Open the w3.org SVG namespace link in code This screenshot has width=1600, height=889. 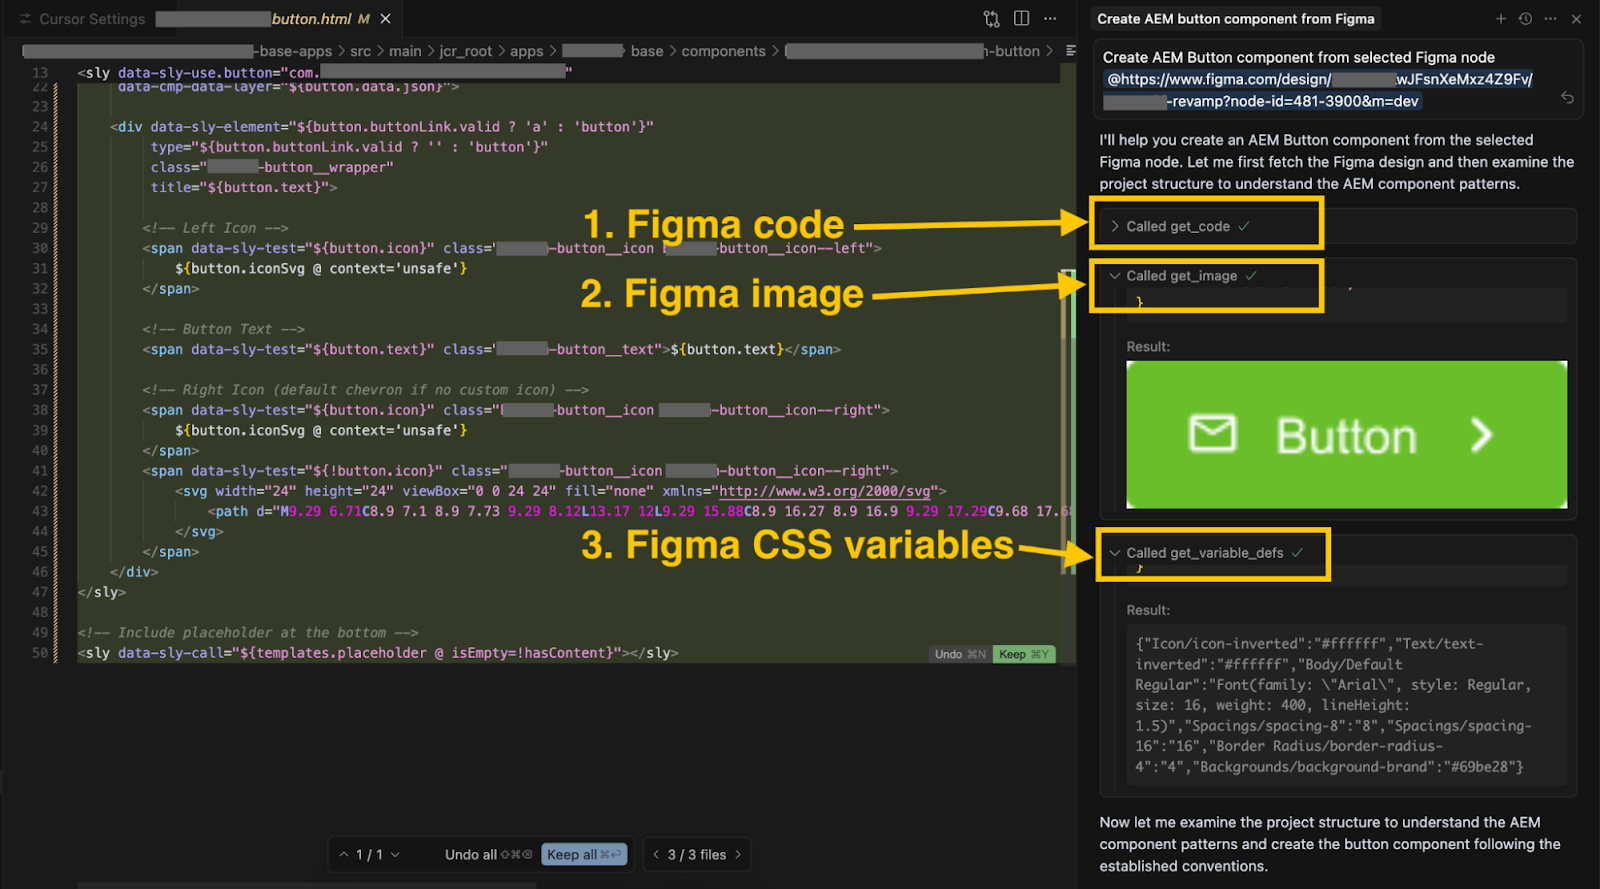825,491
